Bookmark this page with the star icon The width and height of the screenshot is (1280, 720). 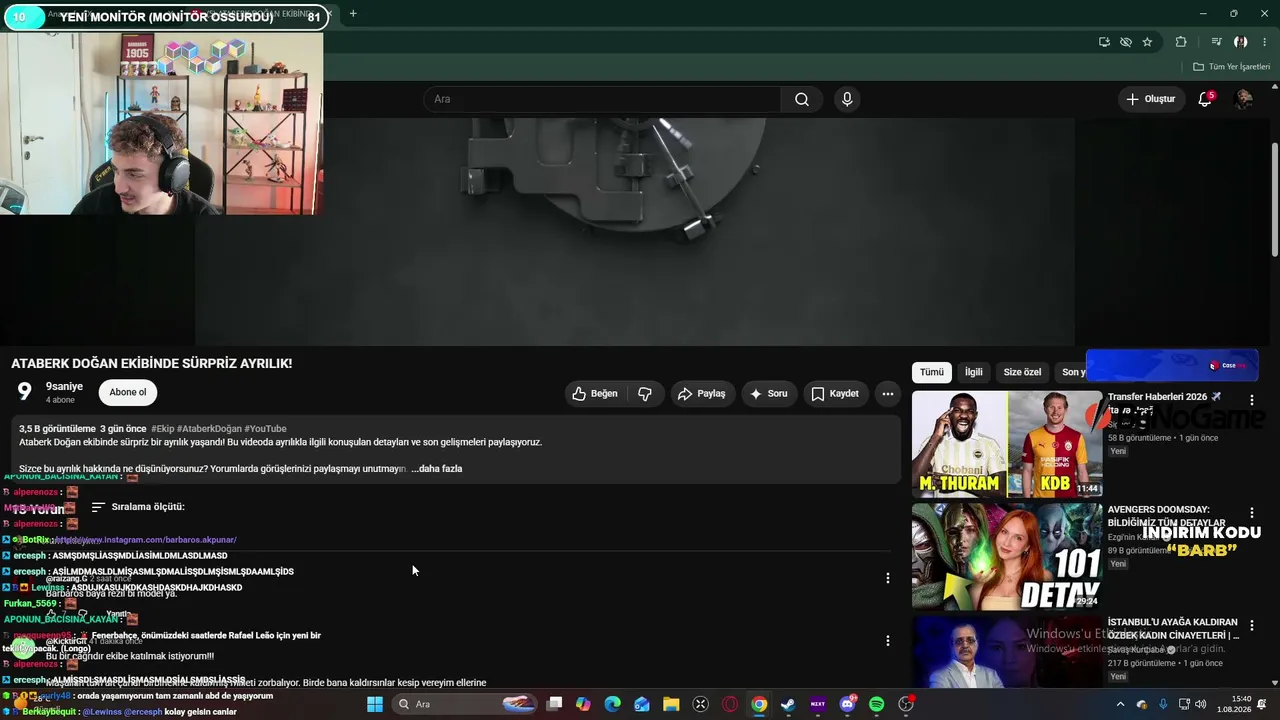coord(1147,42)
